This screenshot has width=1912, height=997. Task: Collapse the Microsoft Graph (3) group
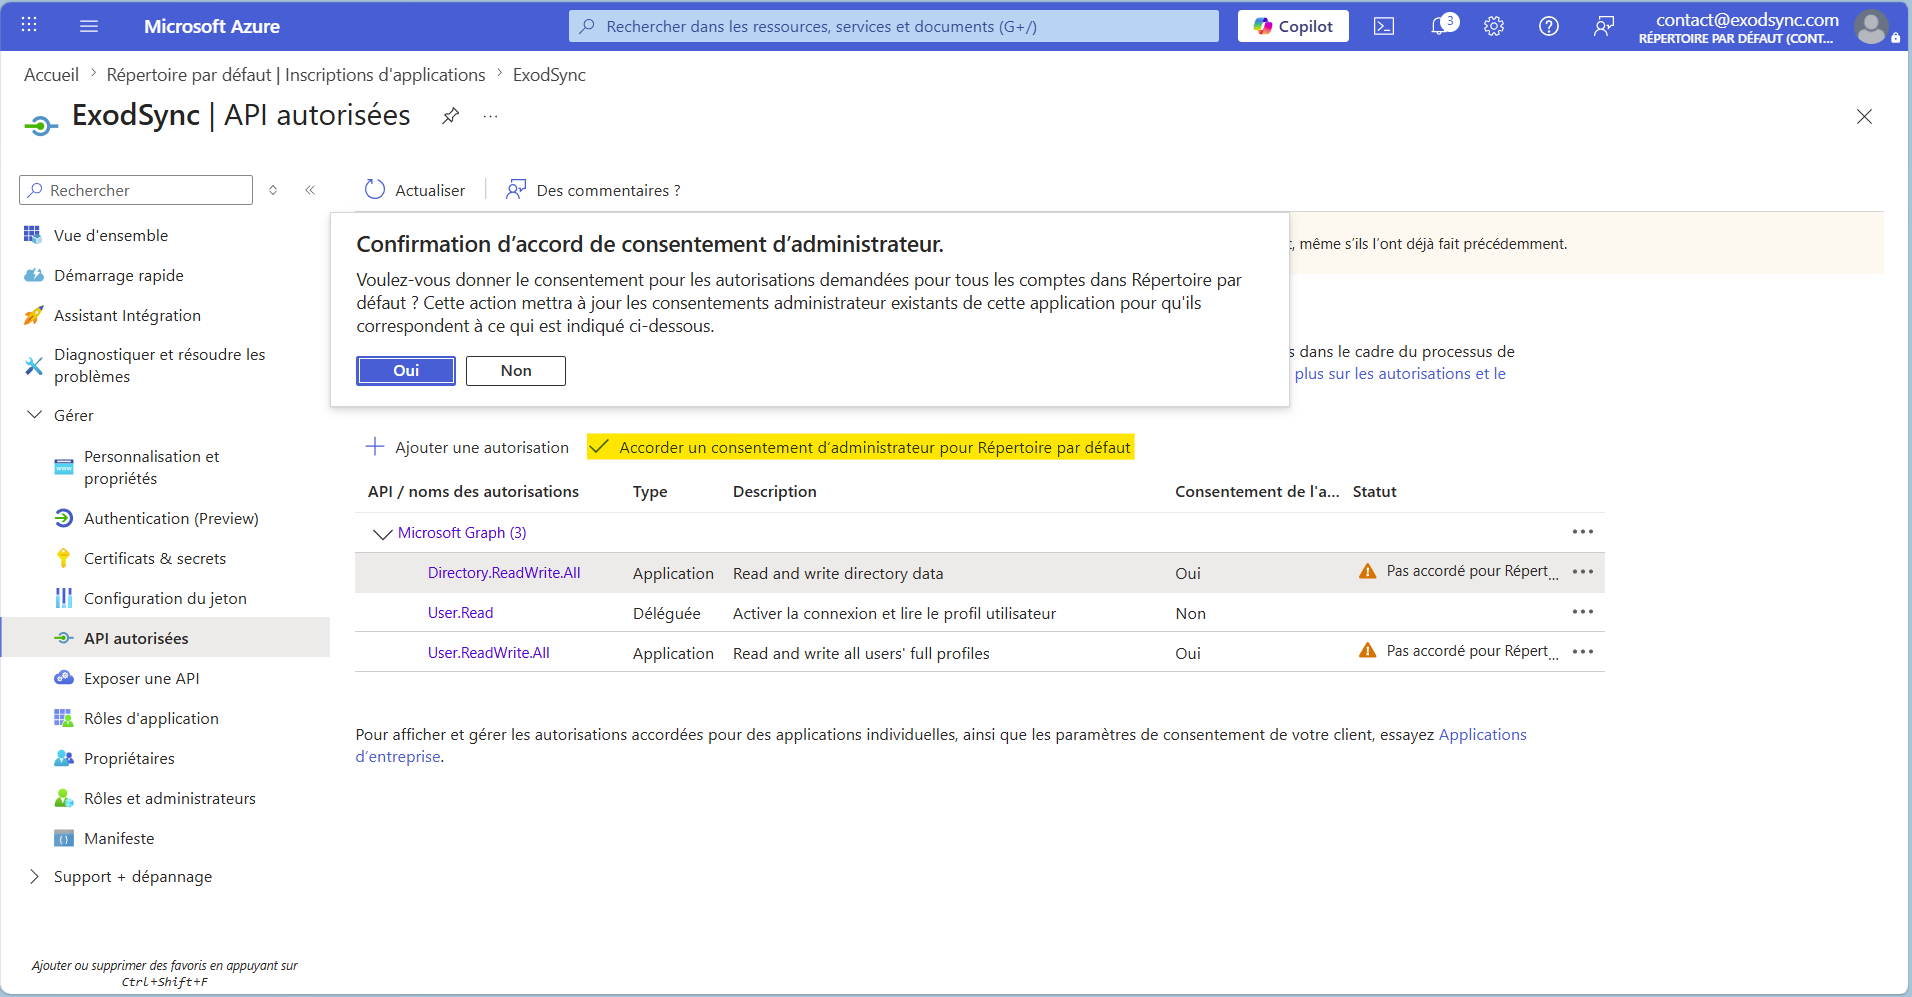(x=382, y=533)
